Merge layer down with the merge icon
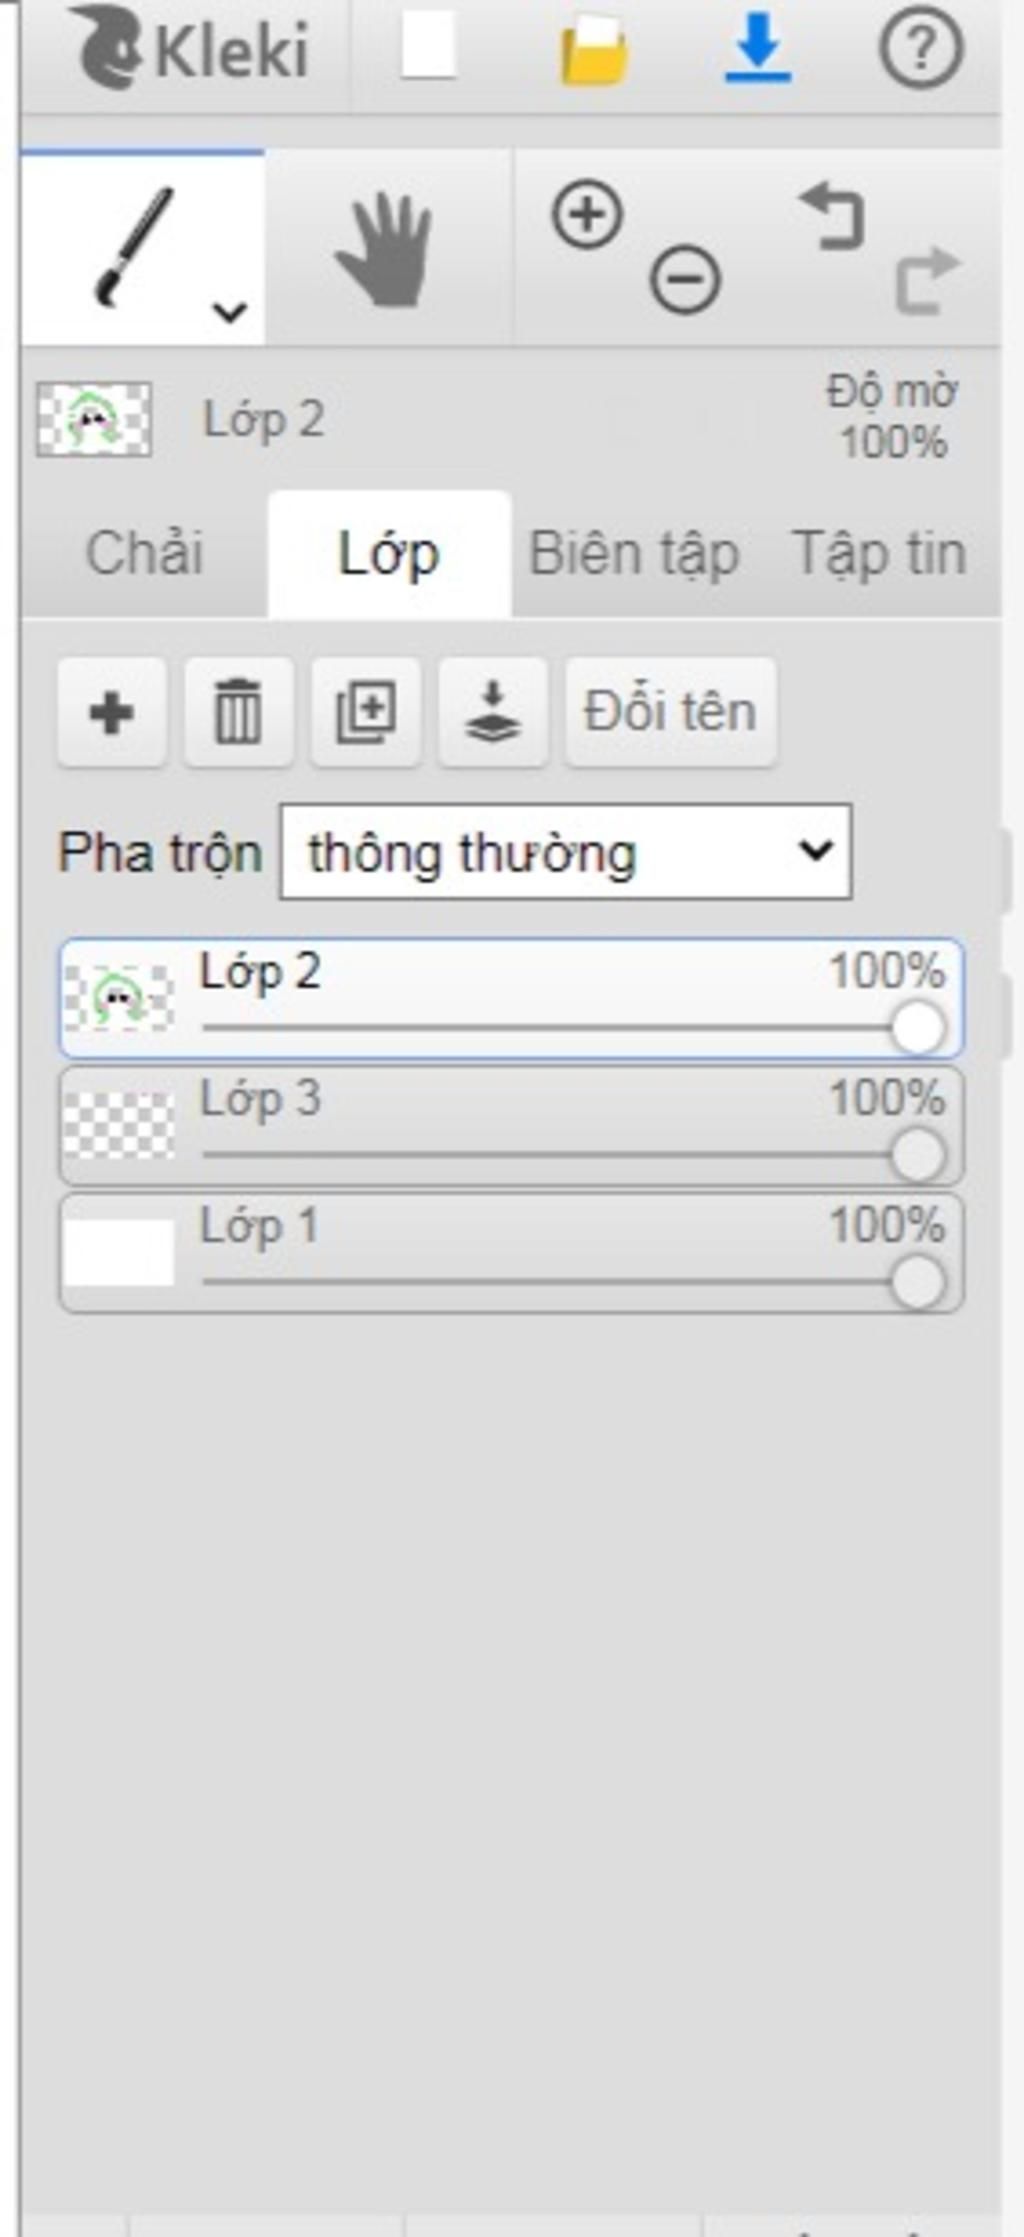 coord(493,712)
